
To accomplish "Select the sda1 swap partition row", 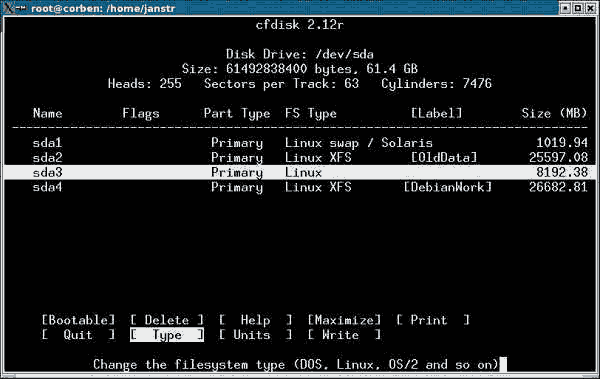I will [x=300, y=143].
